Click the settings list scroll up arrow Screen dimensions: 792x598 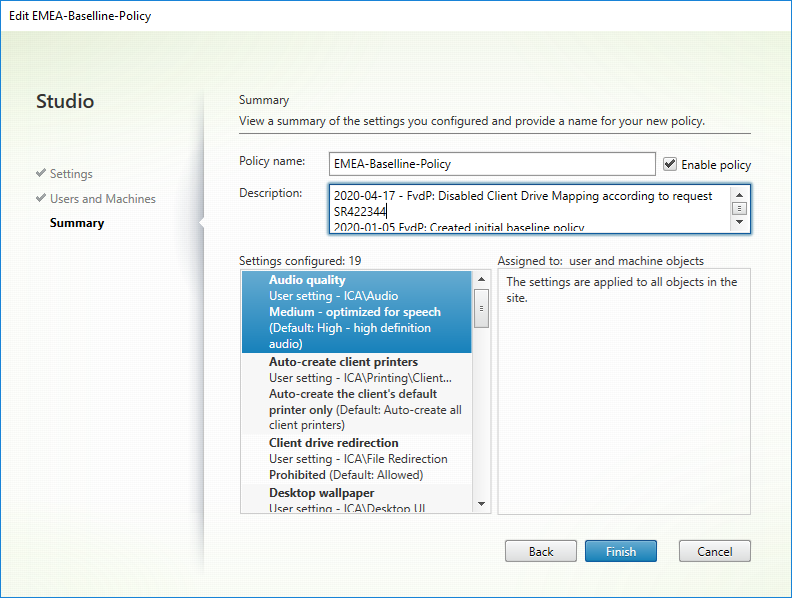(x=481, y=279)
